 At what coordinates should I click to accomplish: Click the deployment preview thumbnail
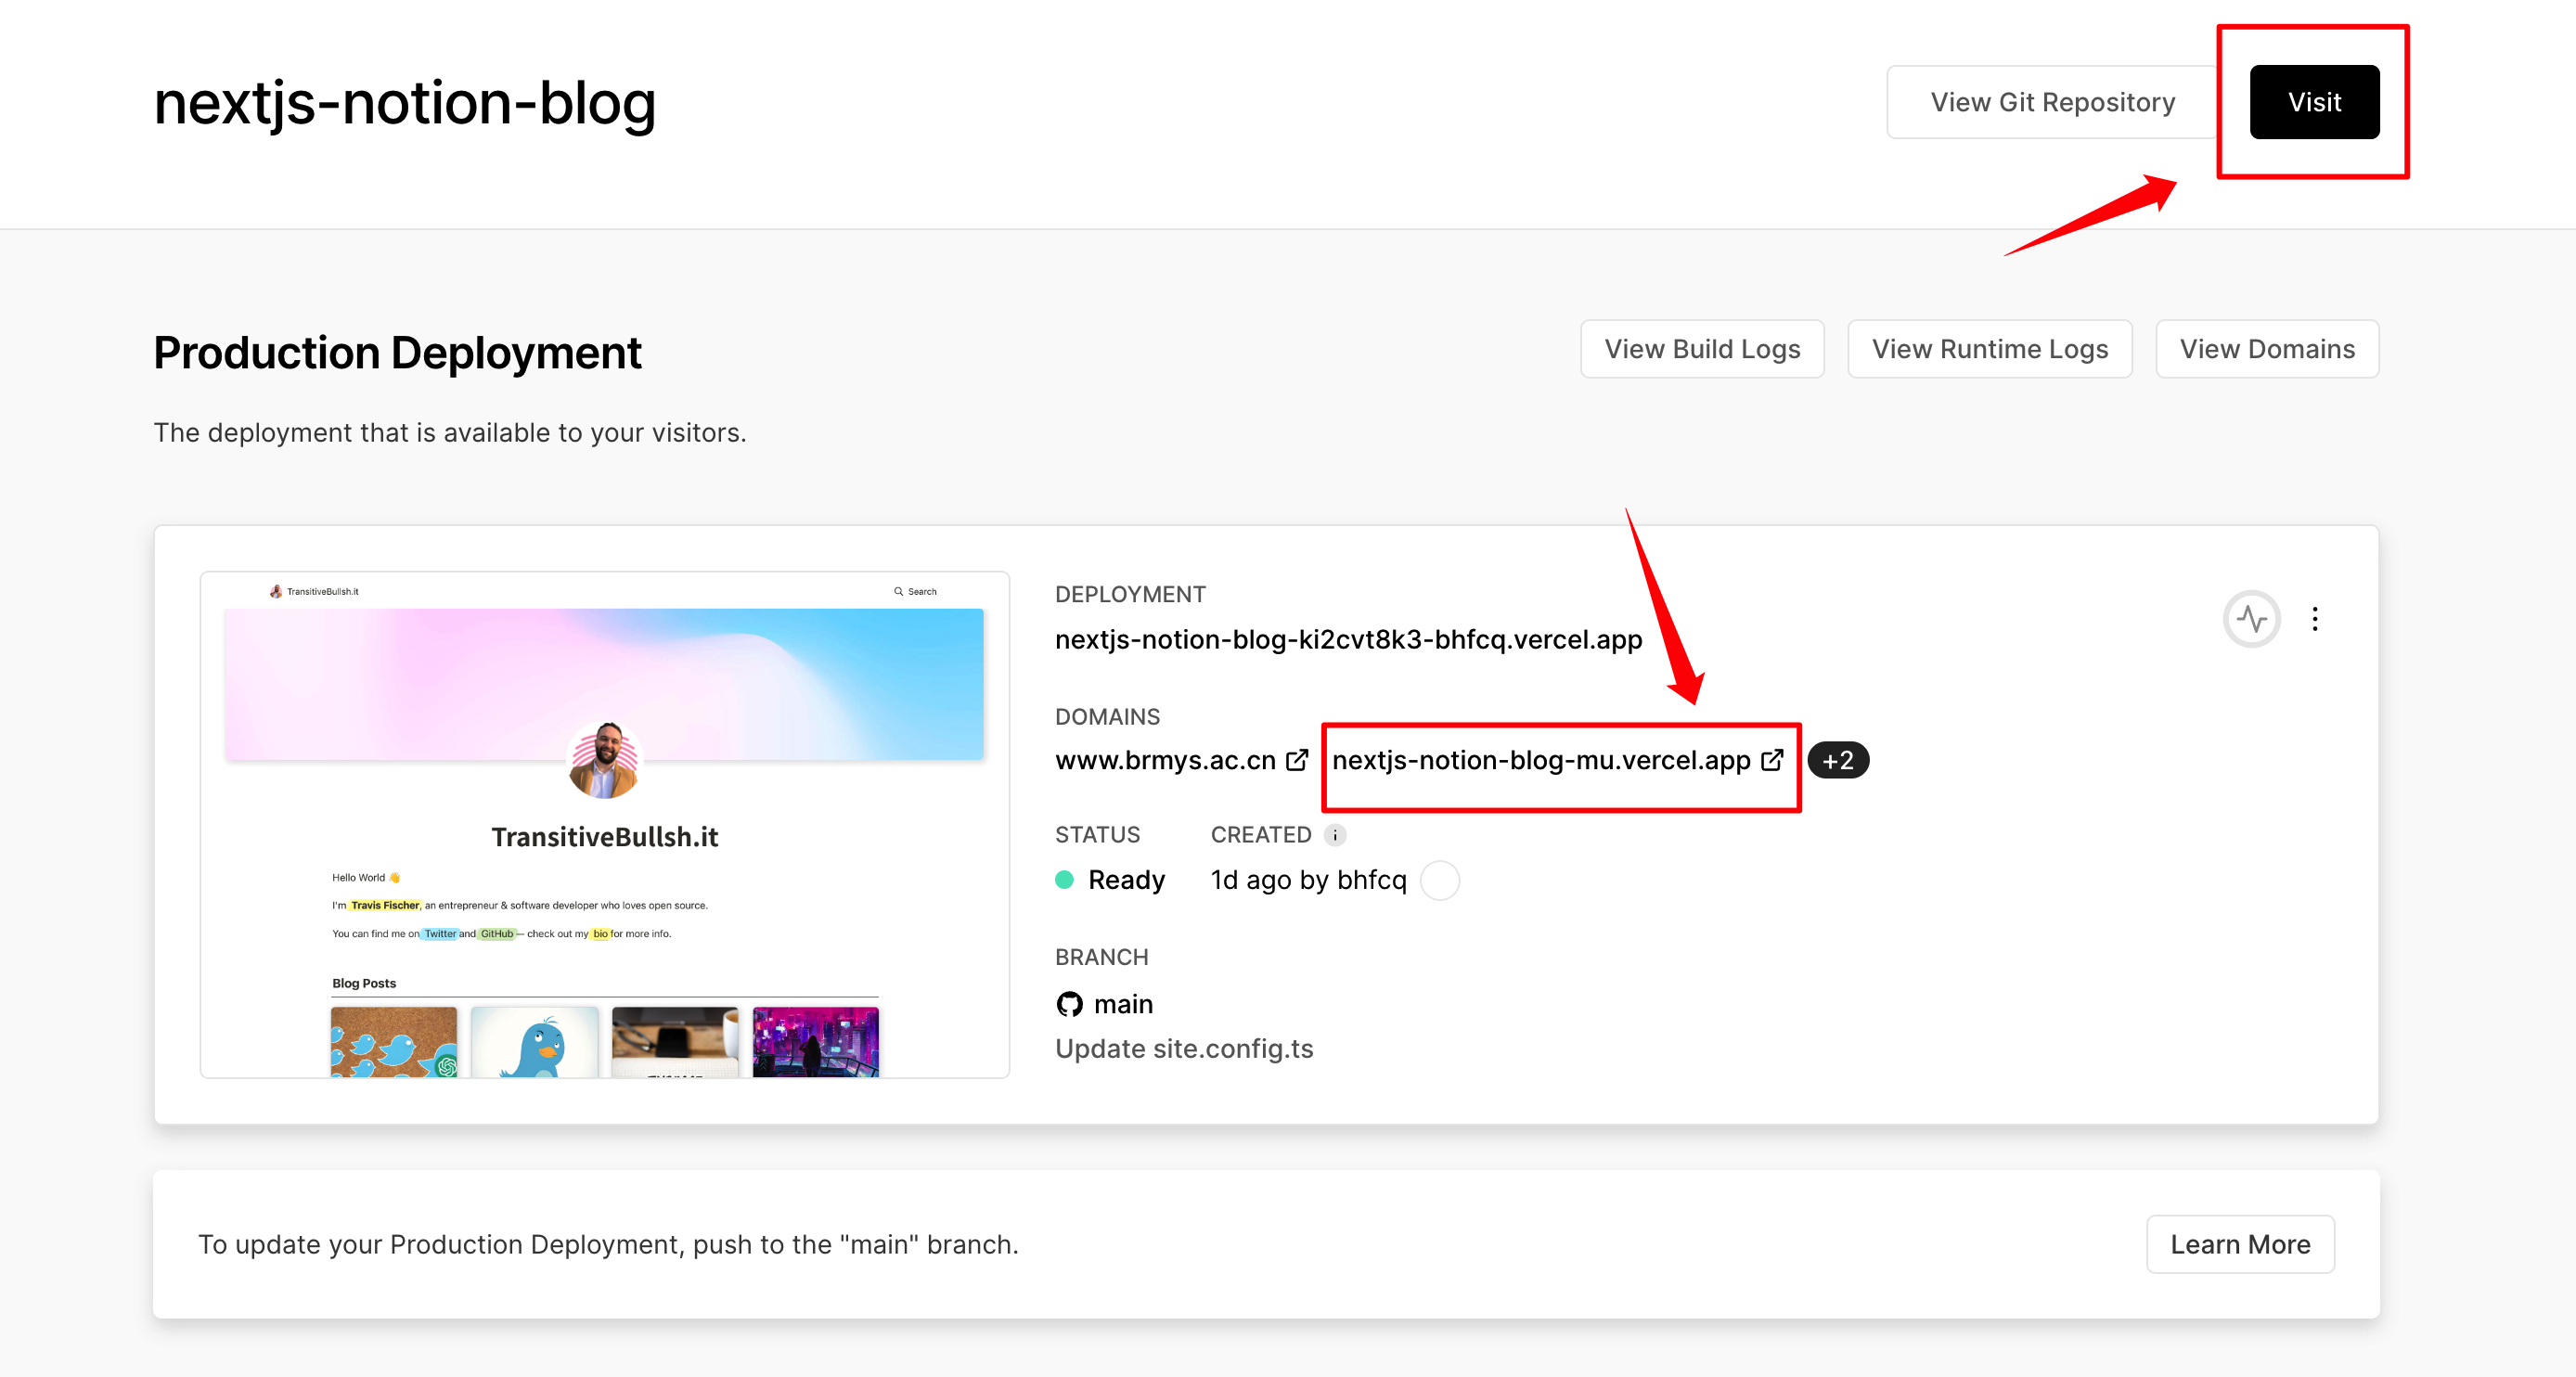click(x=605, y=825)
